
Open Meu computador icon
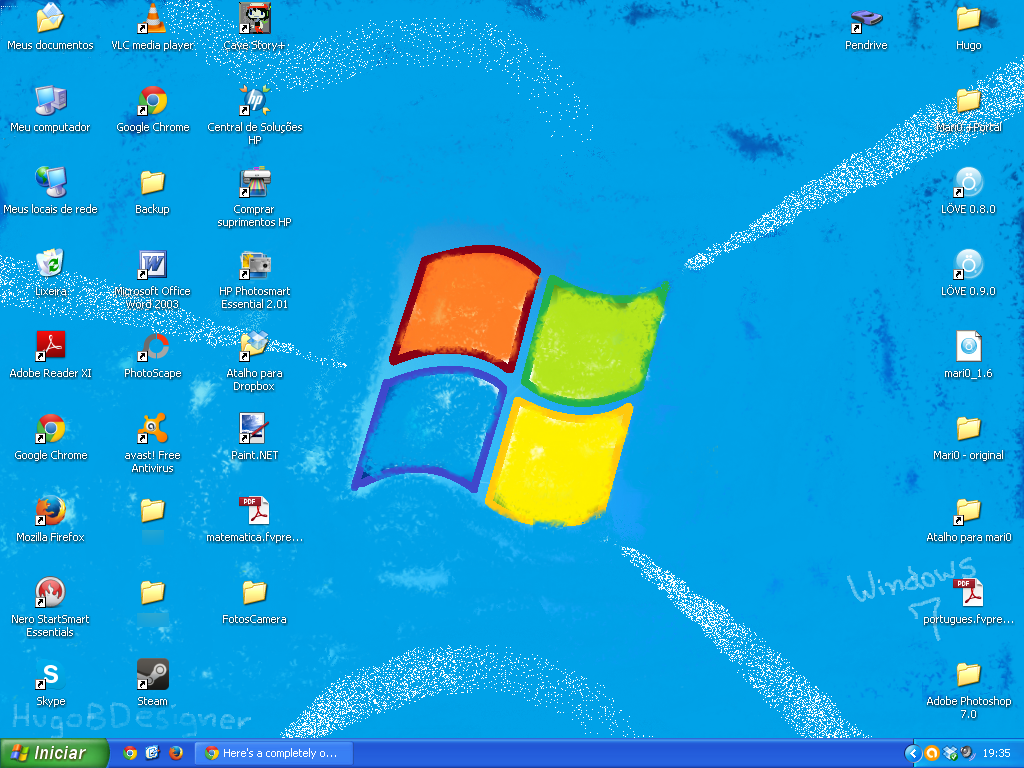click(50, 101)
